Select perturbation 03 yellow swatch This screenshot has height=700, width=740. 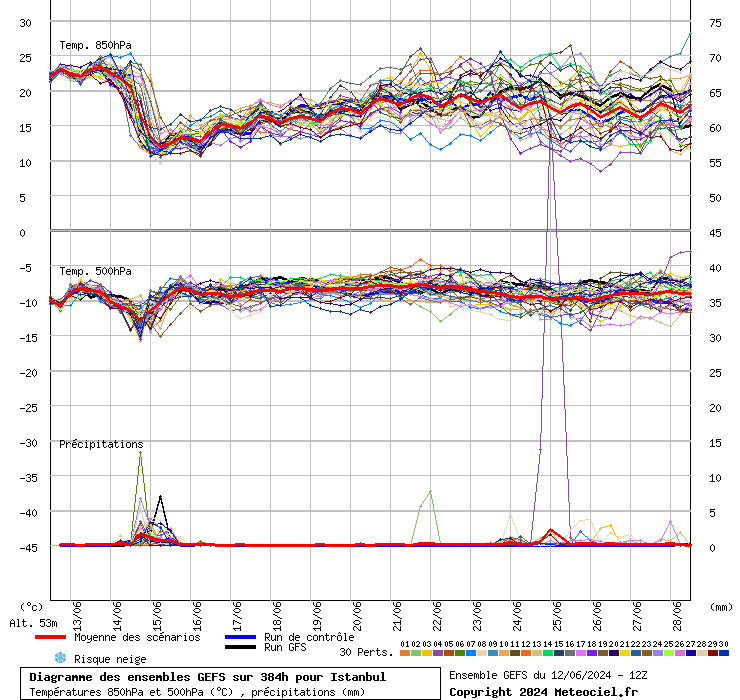tap(427, 653)
